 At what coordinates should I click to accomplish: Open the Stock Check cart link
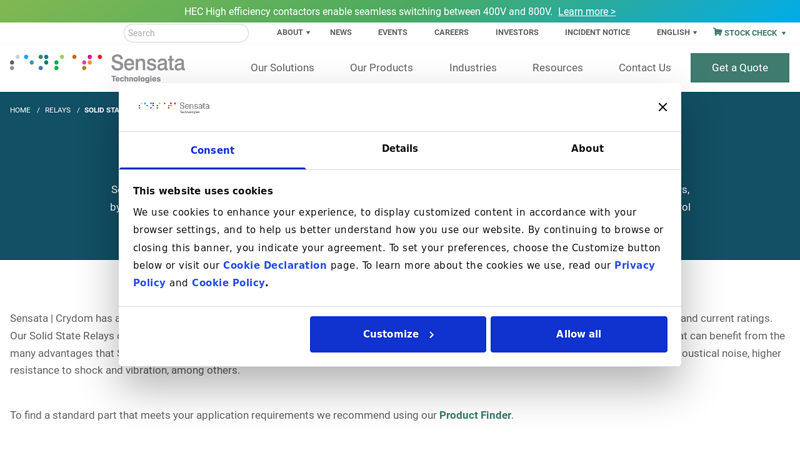[x=749, y=33]
